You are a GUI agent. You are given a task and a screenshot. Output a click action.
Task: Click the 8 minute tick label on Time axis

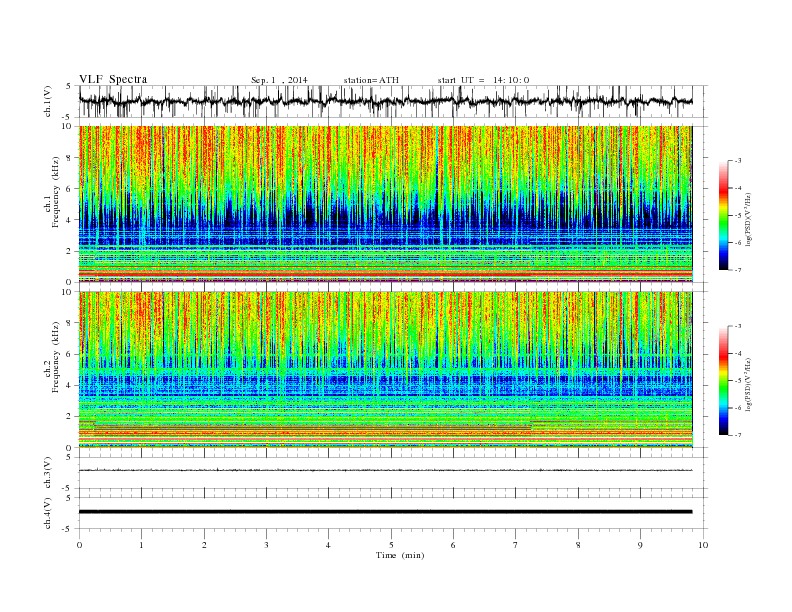click(x=578, y=545)
